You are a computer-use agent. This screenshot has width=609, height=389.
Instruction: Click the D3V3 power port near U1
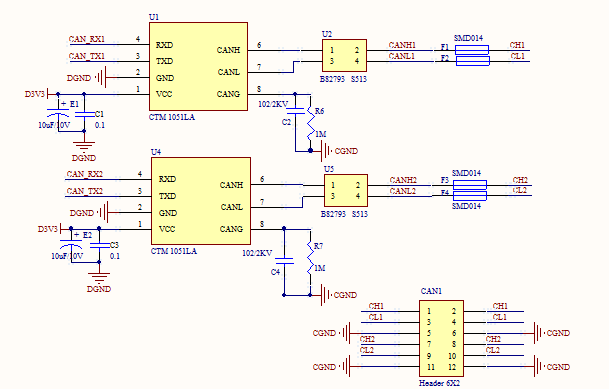37,94
